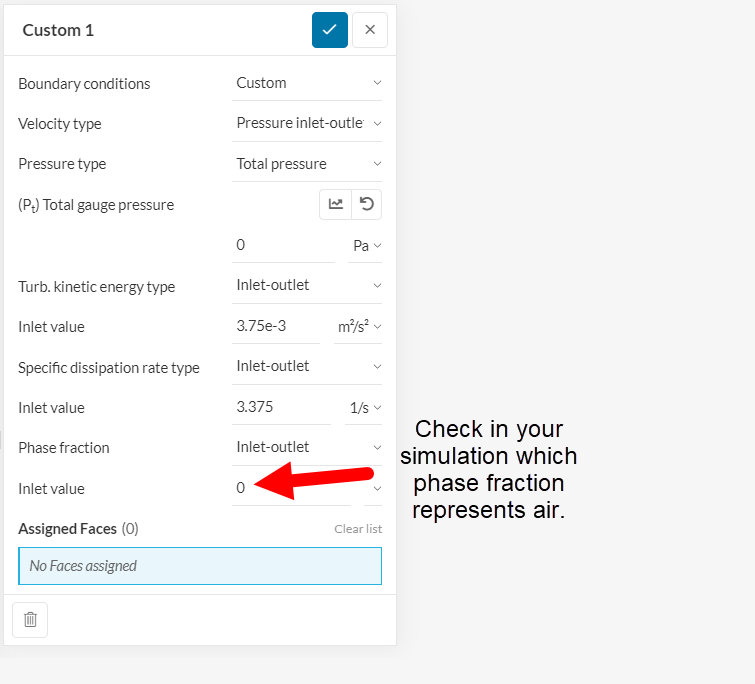Change the m²/s² unit selector
755x684 pixels.
(359, 326)
